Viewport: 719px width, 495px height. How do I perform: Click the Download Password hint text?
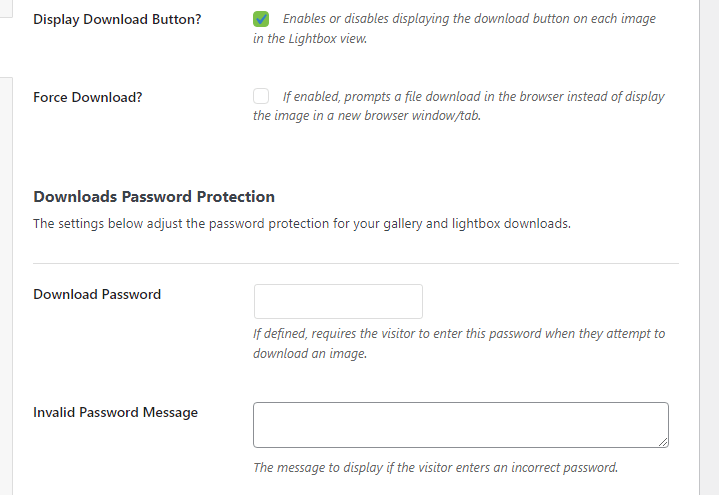458,334
